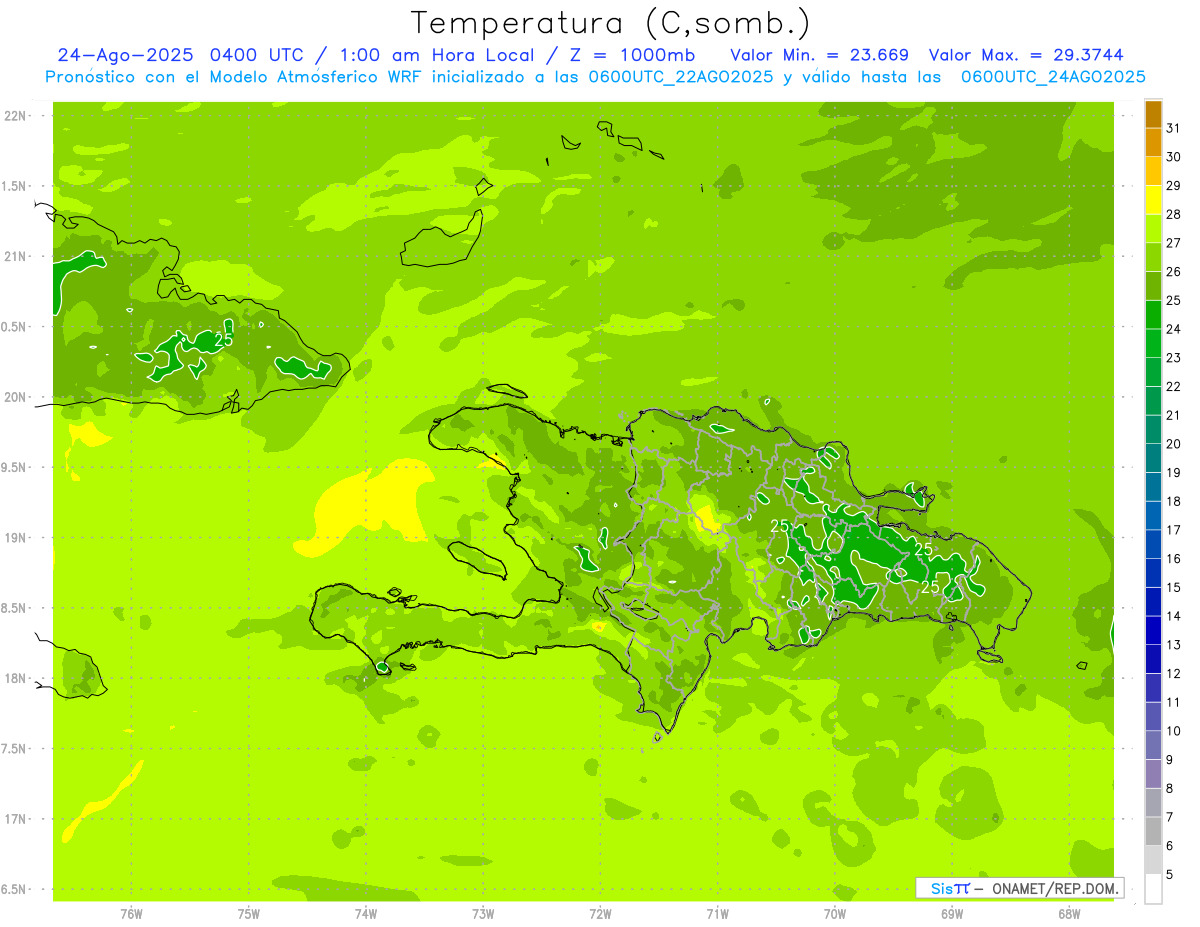Click legend value 31

[1173, 128]
